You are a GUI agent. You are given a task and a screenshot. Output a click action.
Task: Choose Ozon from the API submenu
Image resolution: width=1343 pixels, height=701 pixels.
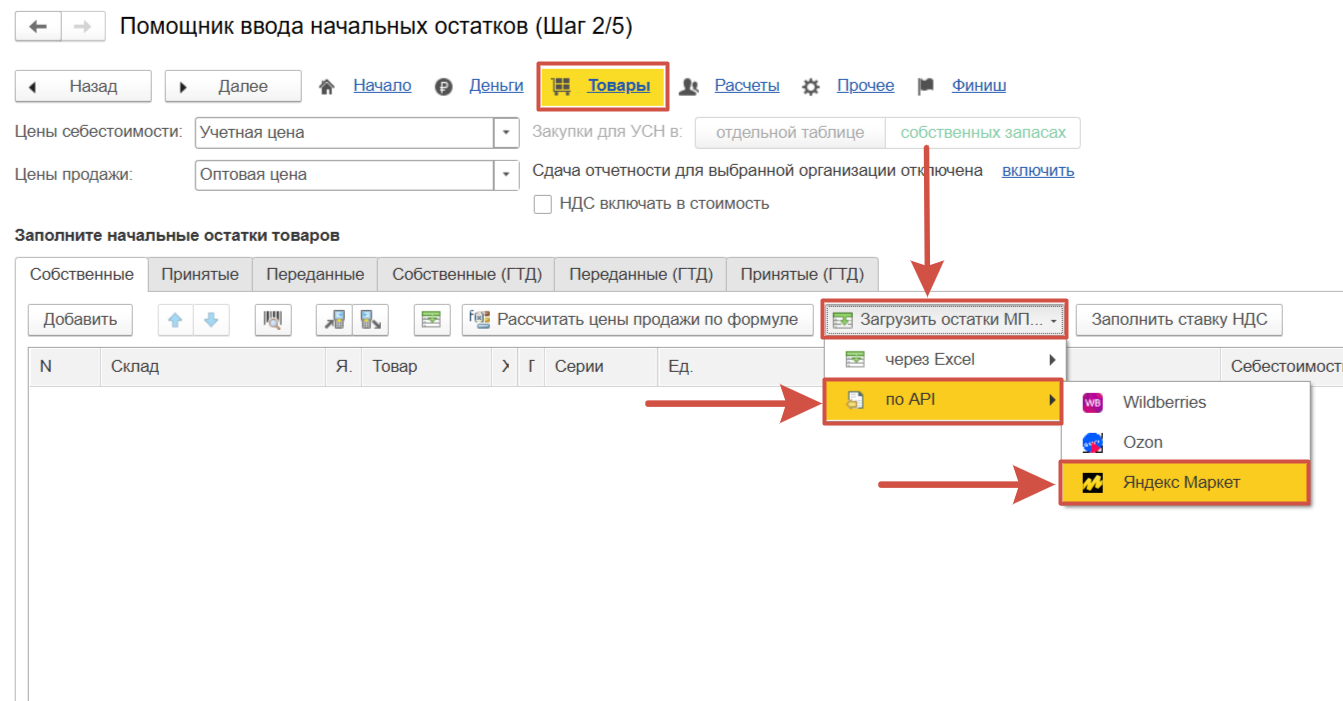[1142, 442]
